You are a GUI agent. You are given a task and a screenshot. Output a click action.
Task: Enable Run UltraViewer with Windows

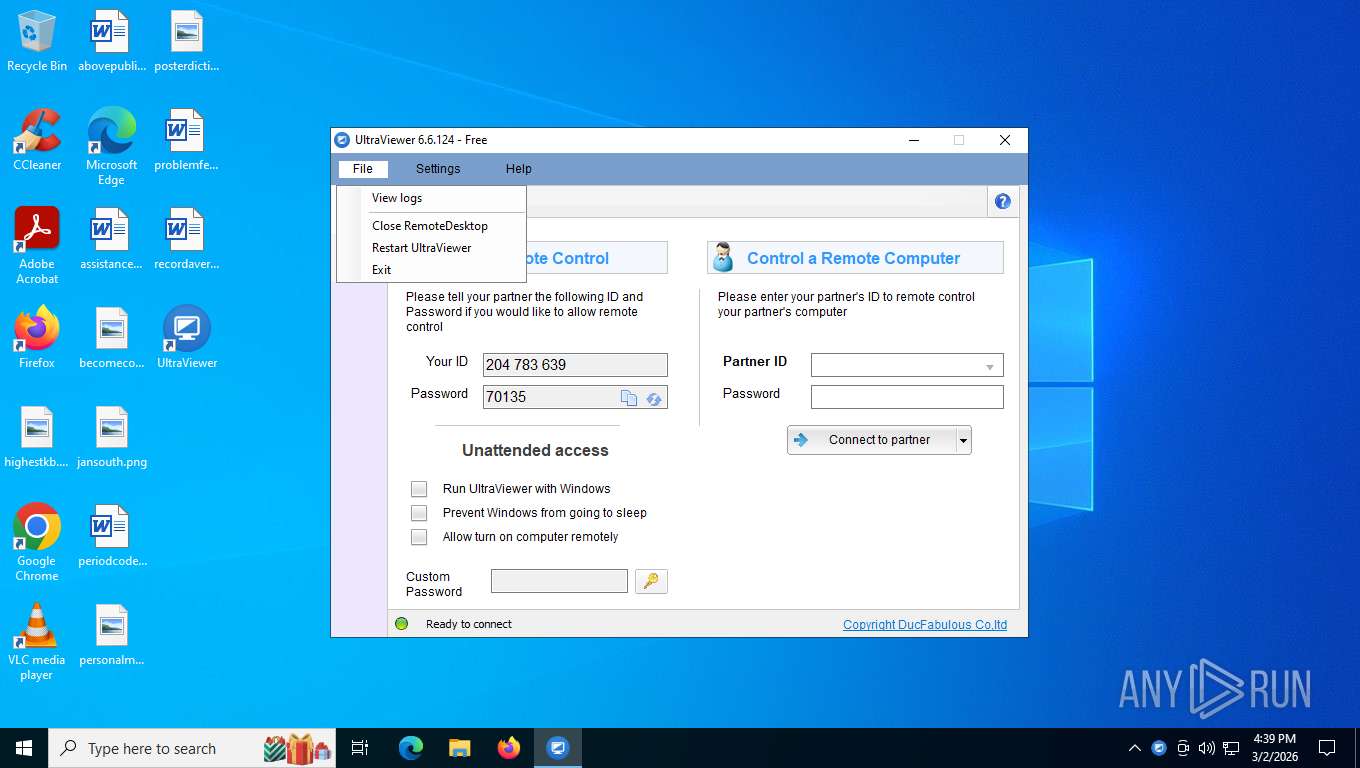(x=419, y=489)
